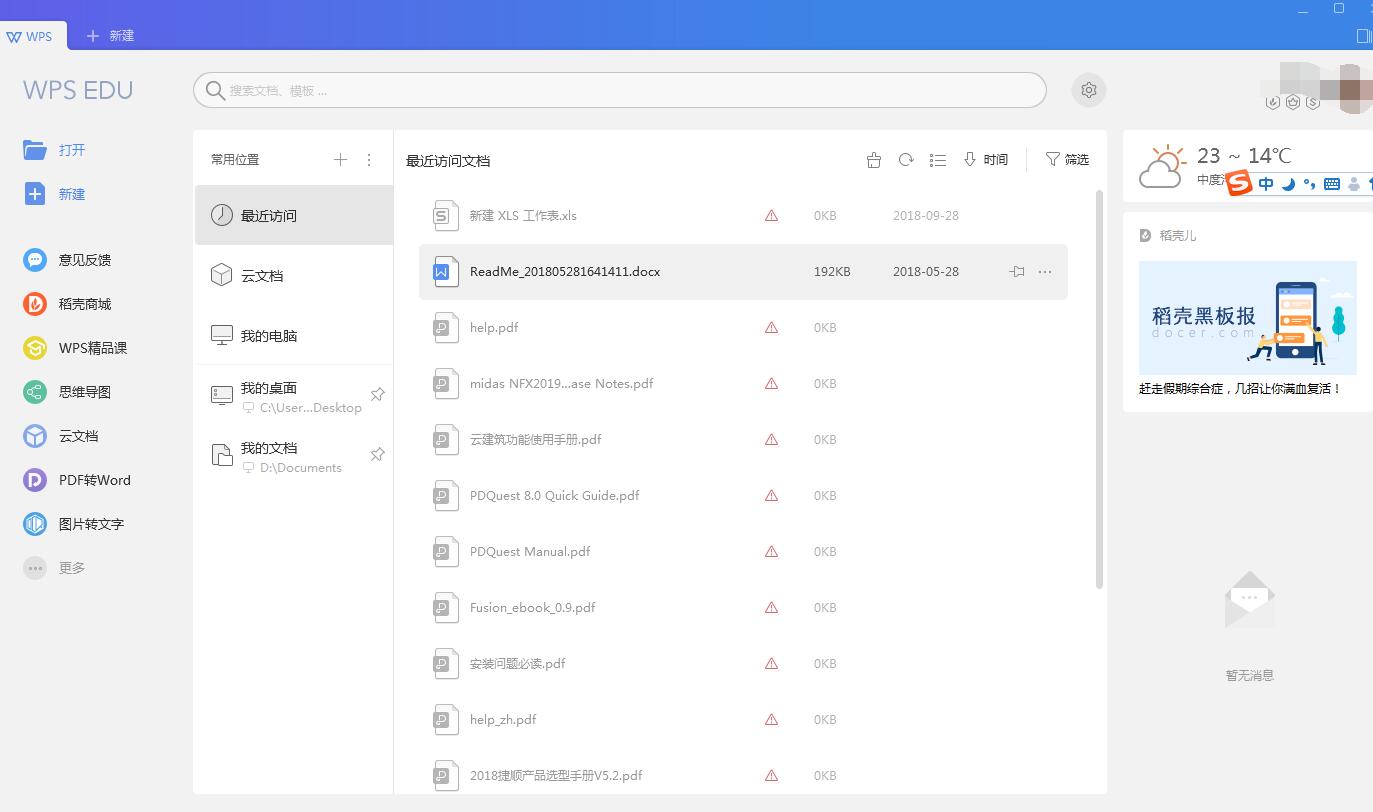Toggle the pin for 我的桌面 location

[377, 395]
